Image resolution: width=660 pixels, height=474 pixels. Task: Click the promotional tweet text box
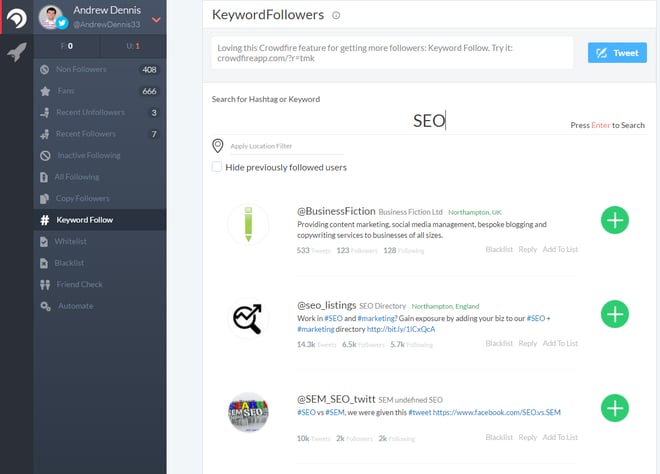coord(392,53)
